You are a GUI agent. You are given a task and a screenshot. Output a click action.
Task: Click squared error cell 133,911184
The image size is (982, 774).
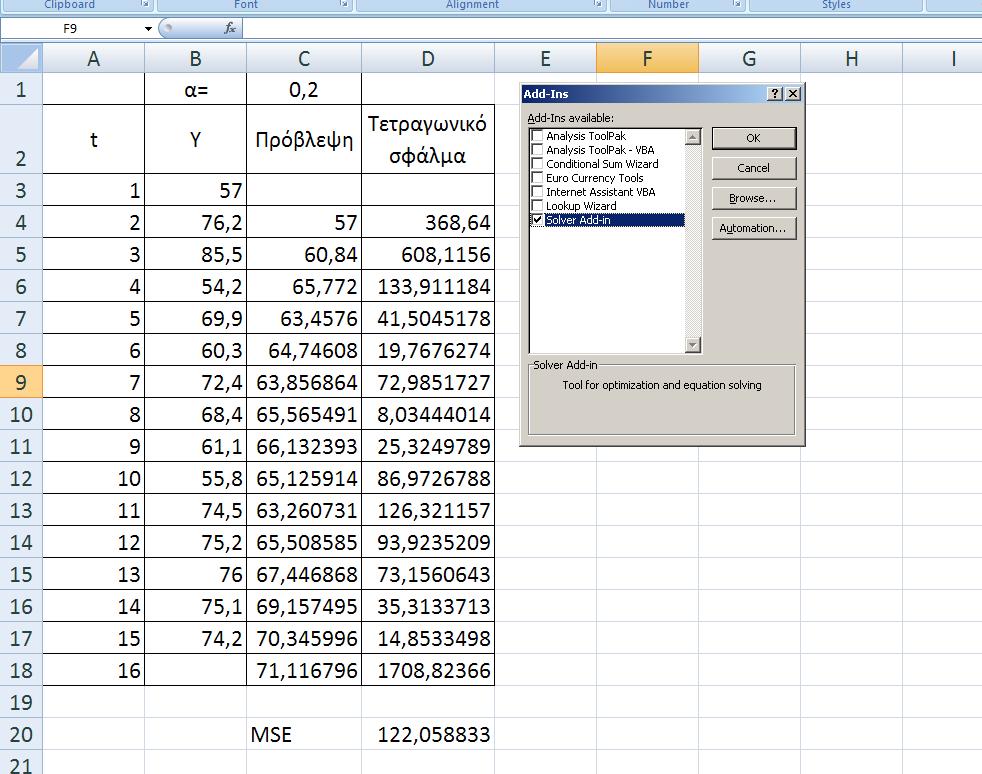coord(428,286)
